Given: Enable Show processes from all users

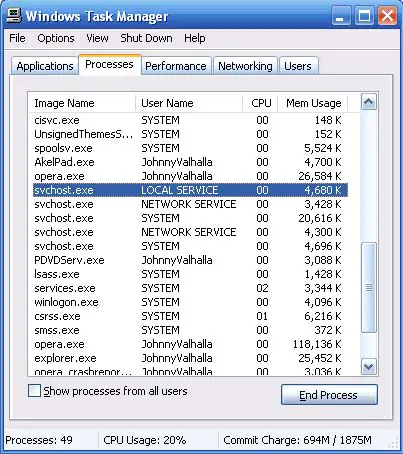Looking at the screenshot, I should [34, 391].
